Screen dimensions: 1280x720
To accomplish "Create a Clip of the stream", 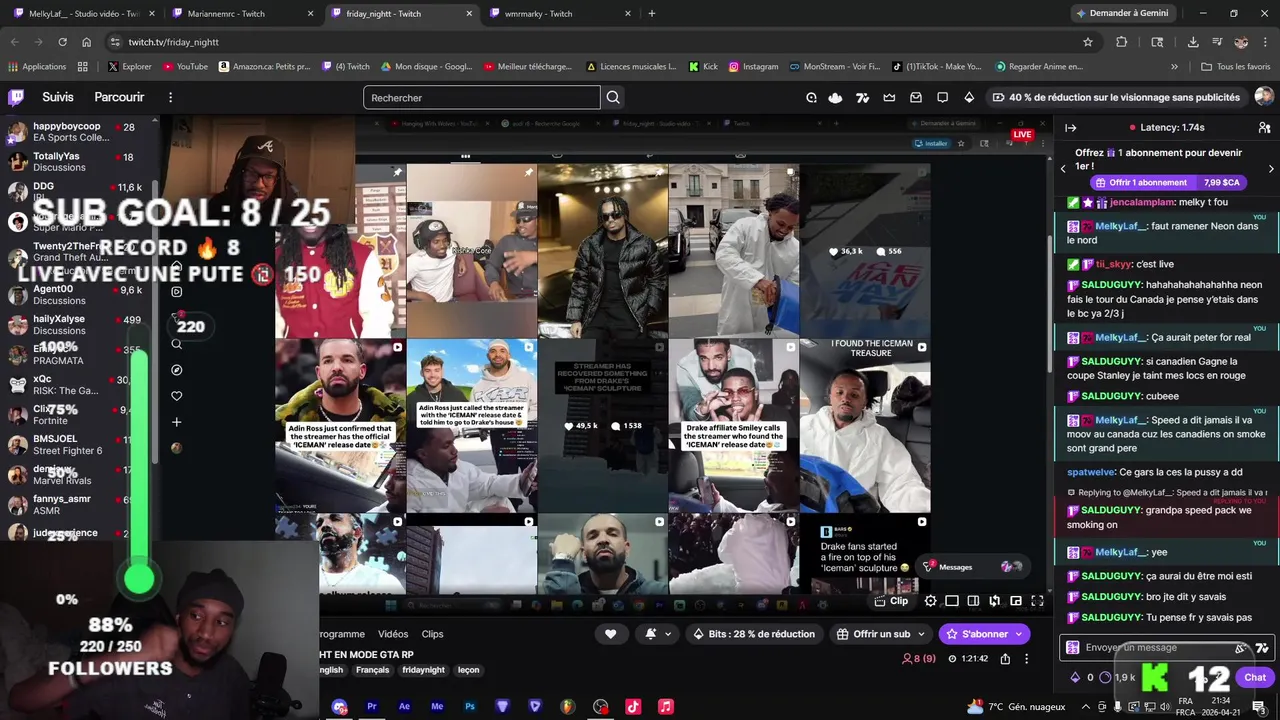I will (891, 601).
